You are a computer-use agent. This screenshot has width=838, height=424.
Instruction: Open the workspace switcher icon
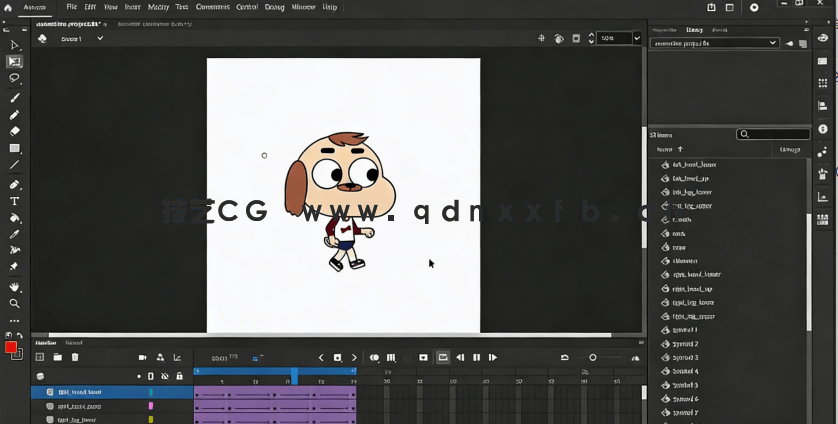(x=730, y=7)
